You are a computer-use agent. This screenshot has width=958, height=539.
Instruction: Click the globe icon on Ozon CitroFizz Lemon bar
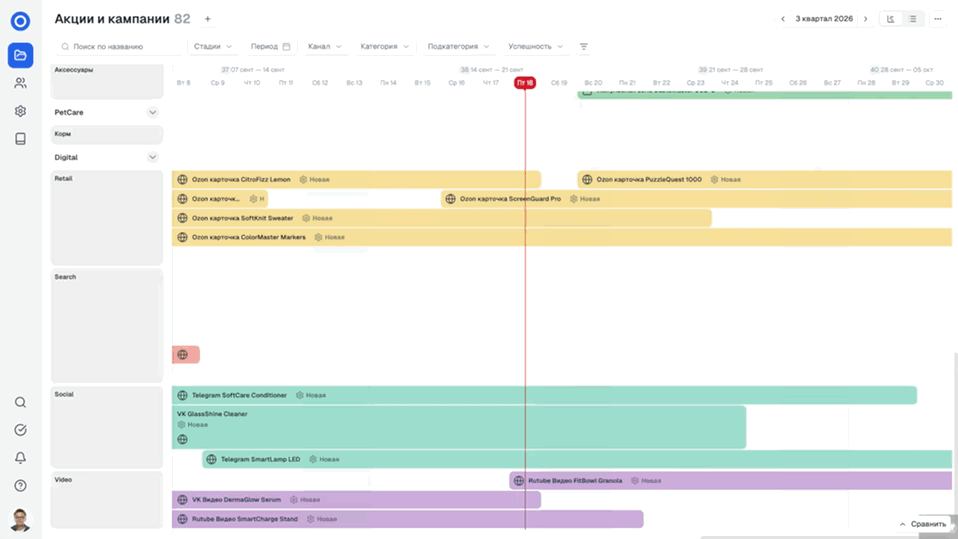point(182,180)
